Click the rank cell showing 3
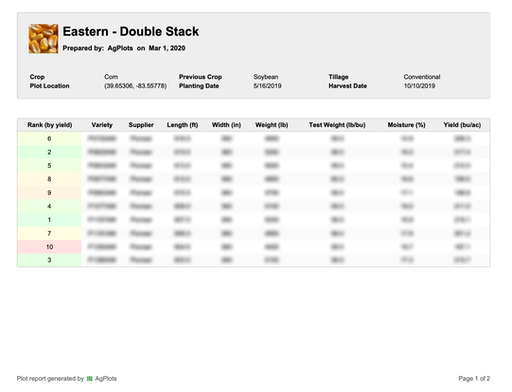This screenshot has height=392, width=512. click(49, 260)
